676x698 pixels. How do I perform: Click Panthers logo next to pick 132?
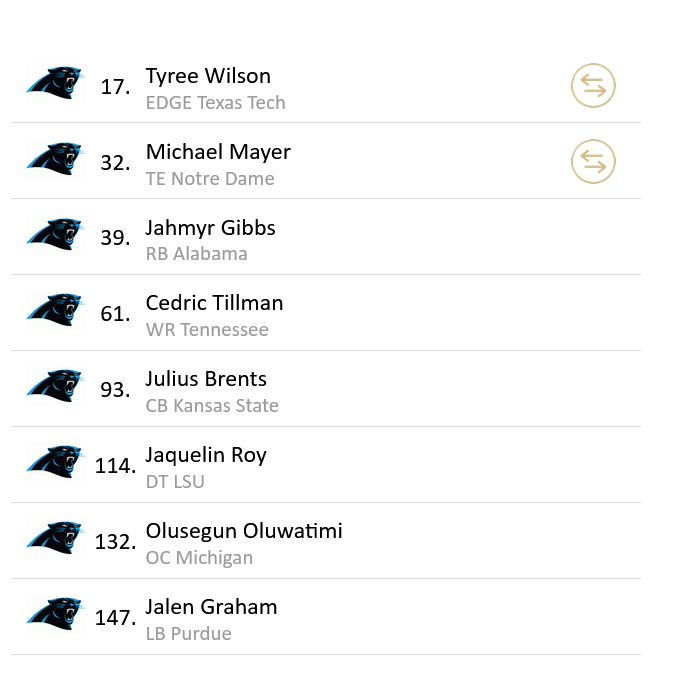click(x=55, y=539)
